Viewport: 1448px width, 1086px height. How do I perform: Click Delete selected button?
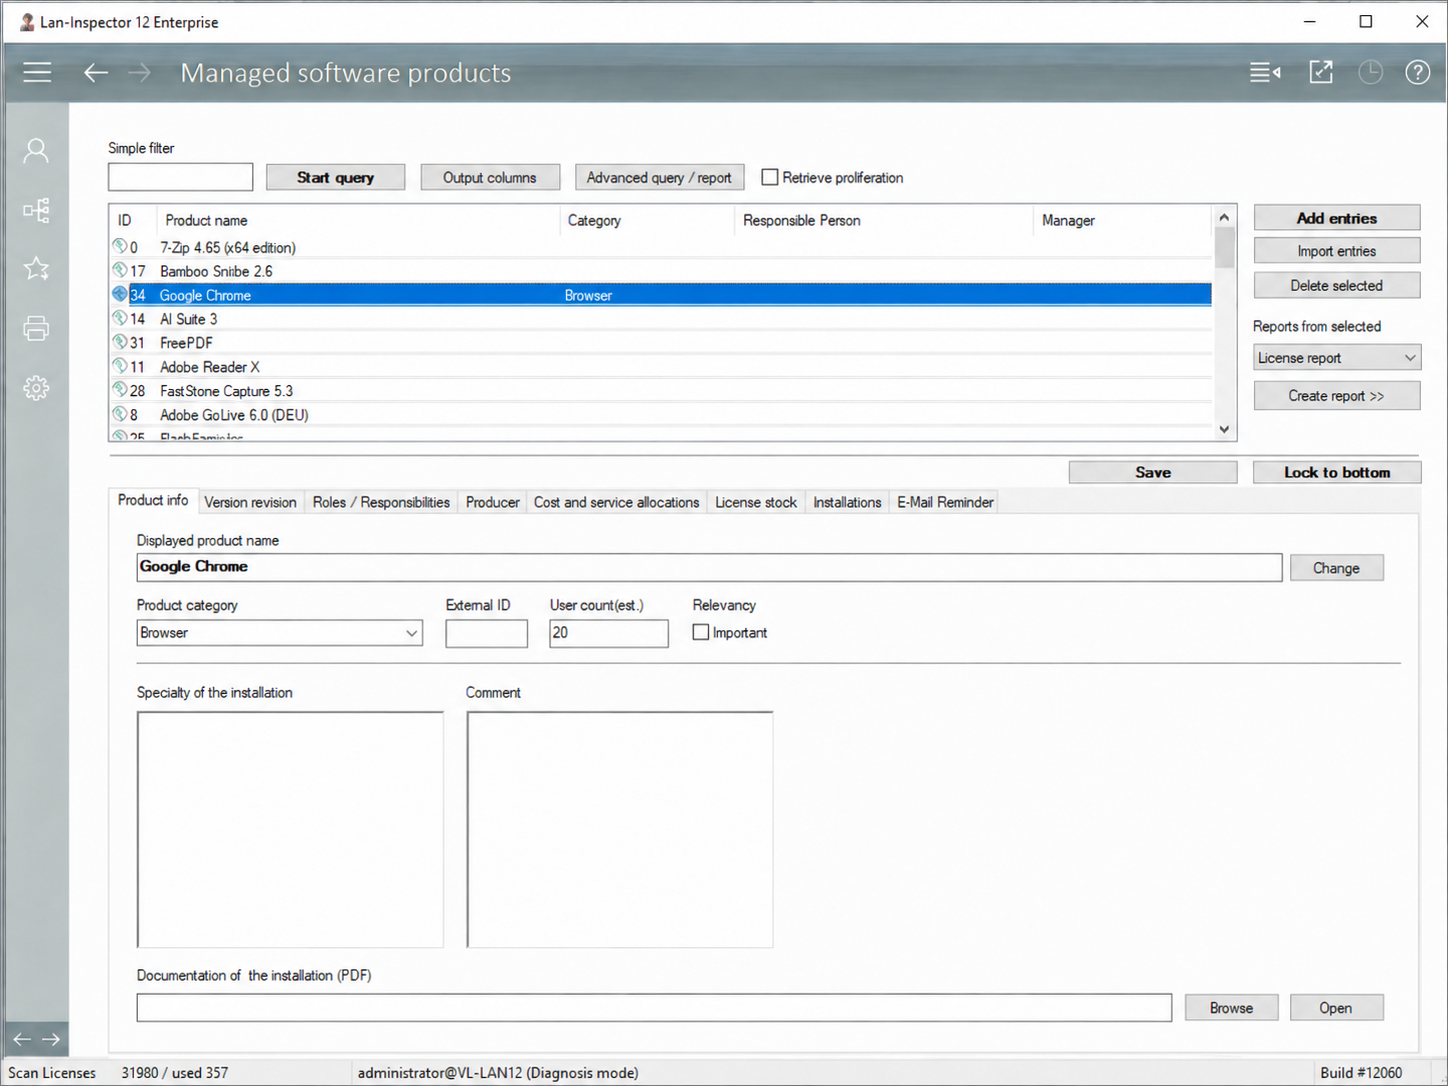pyautogui.click(x=1337, y=285)
